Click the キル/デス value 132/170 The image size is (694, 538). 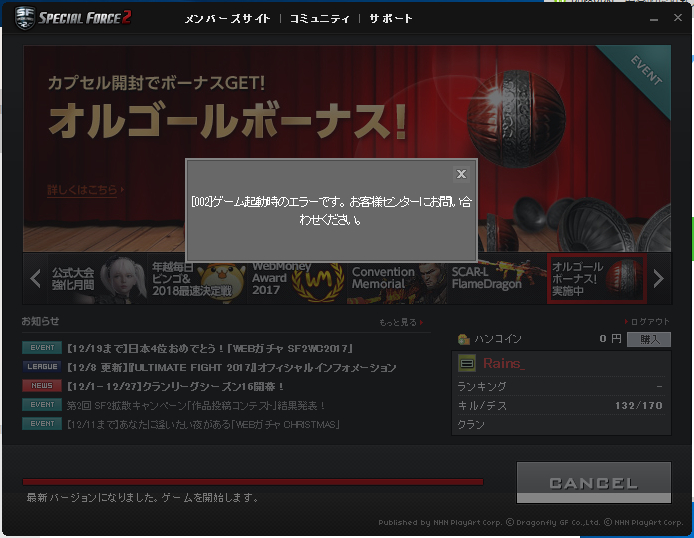[639, 406]
